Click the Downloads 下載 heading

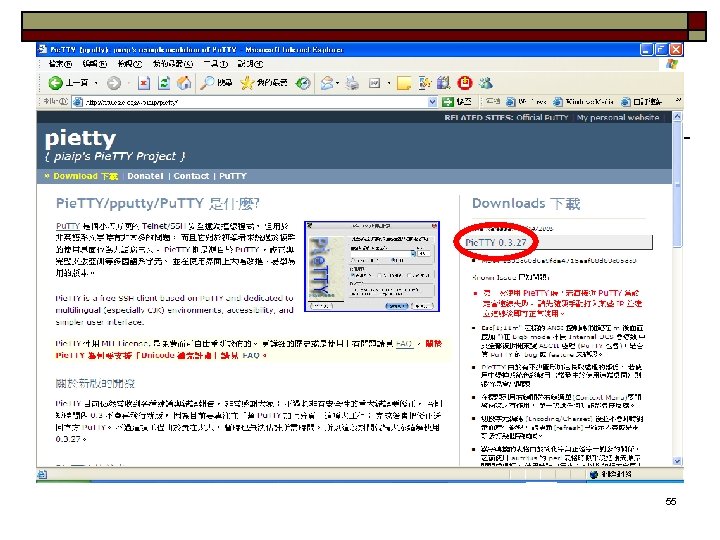coord(526,203)
